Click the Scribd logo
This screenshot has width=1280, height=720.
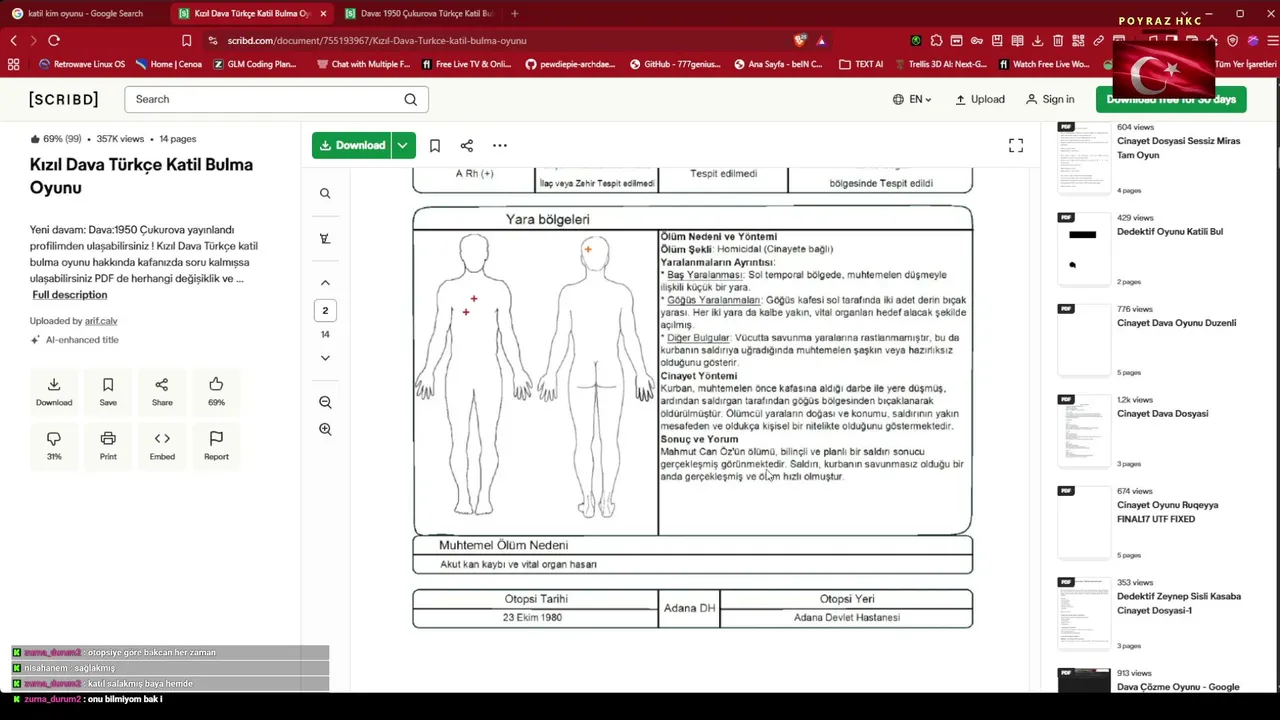coord(64,99)
